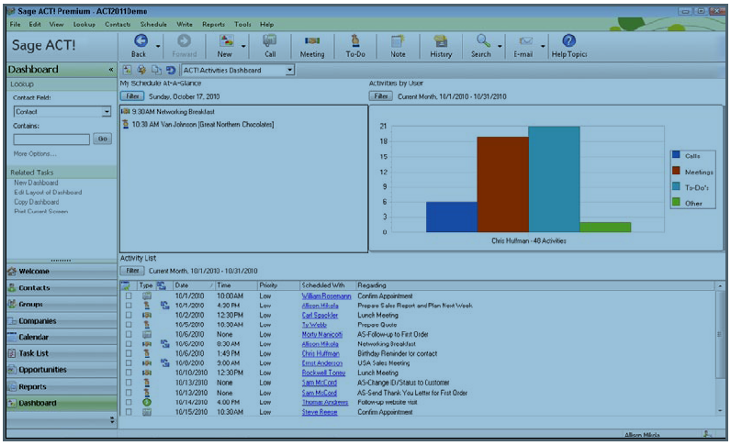Open Groups in navigation bar
730x445 pixels.
[61, 304]
